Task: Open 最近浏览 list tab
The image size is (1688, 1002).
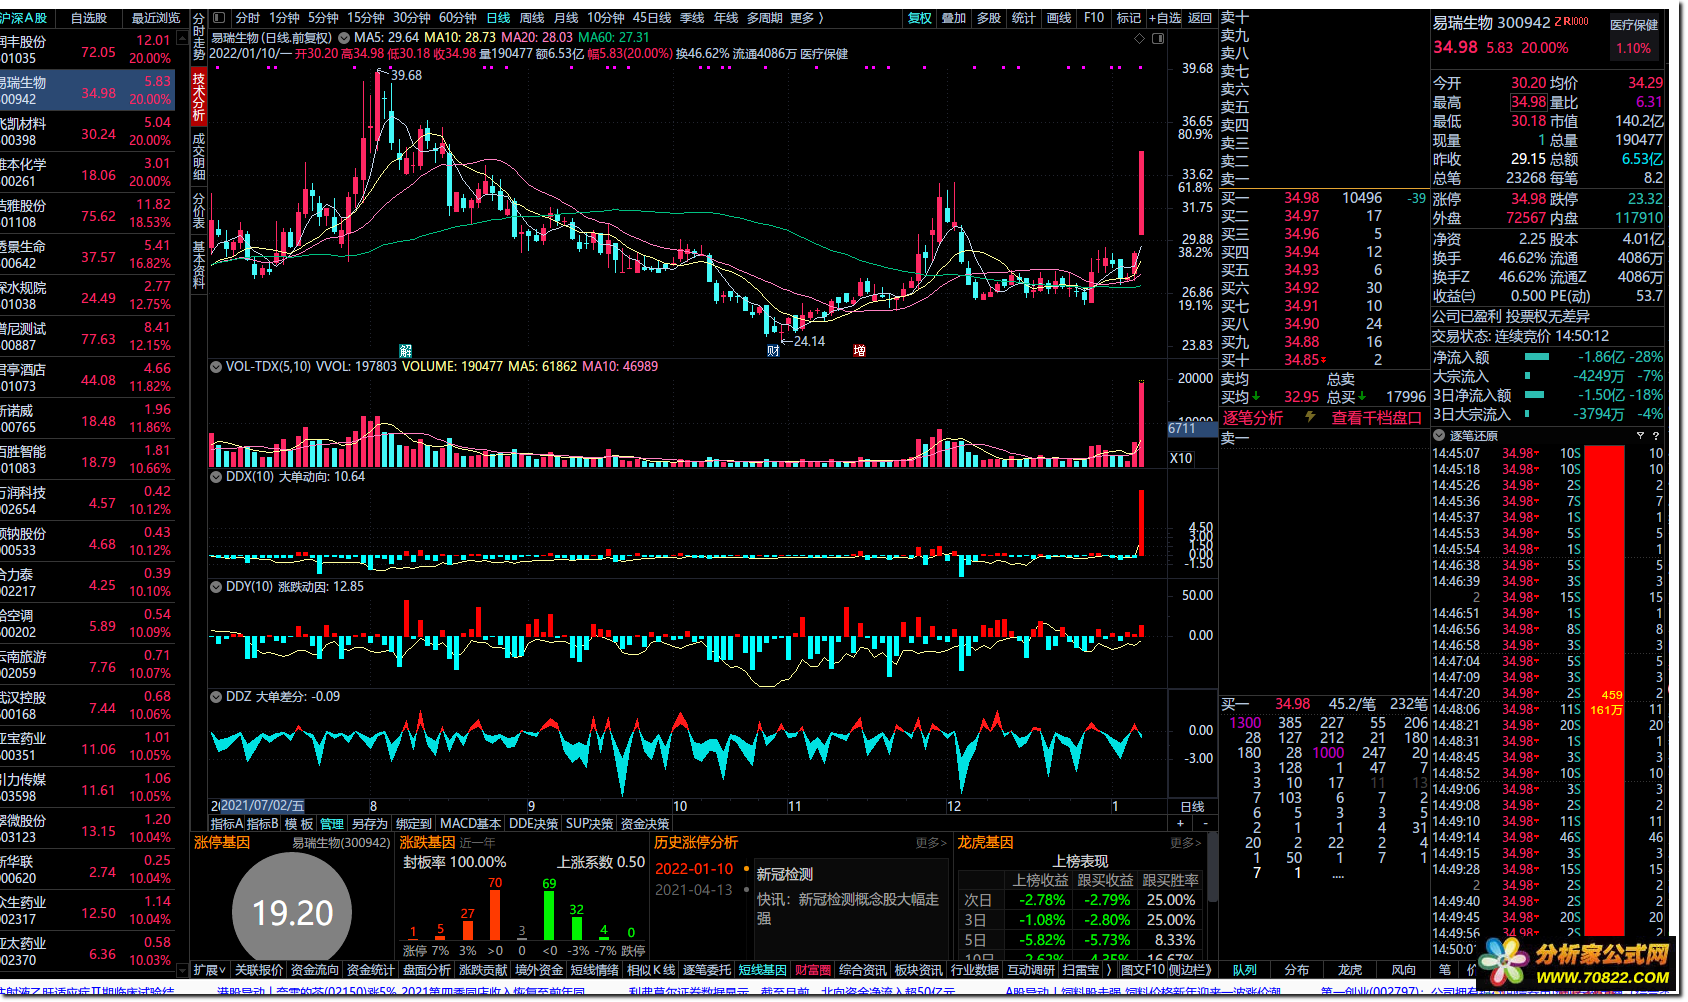Action: (x=156, y=18)
